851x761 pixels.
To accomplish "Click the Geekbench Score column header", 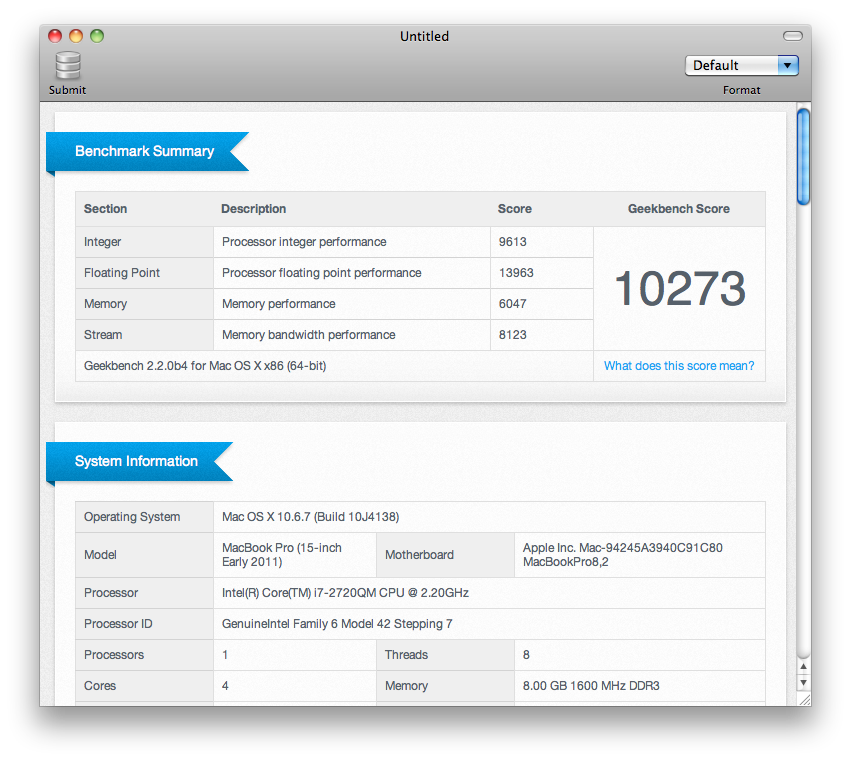I will [x=679, y=209].
